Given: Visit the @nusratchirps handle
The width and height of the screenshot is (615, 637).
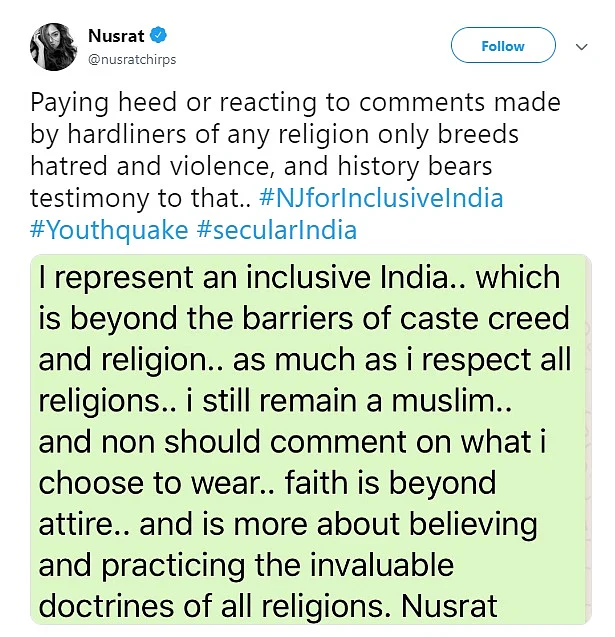Looking at the screenshot, I should pyautogui.click(x=132, y=60).
